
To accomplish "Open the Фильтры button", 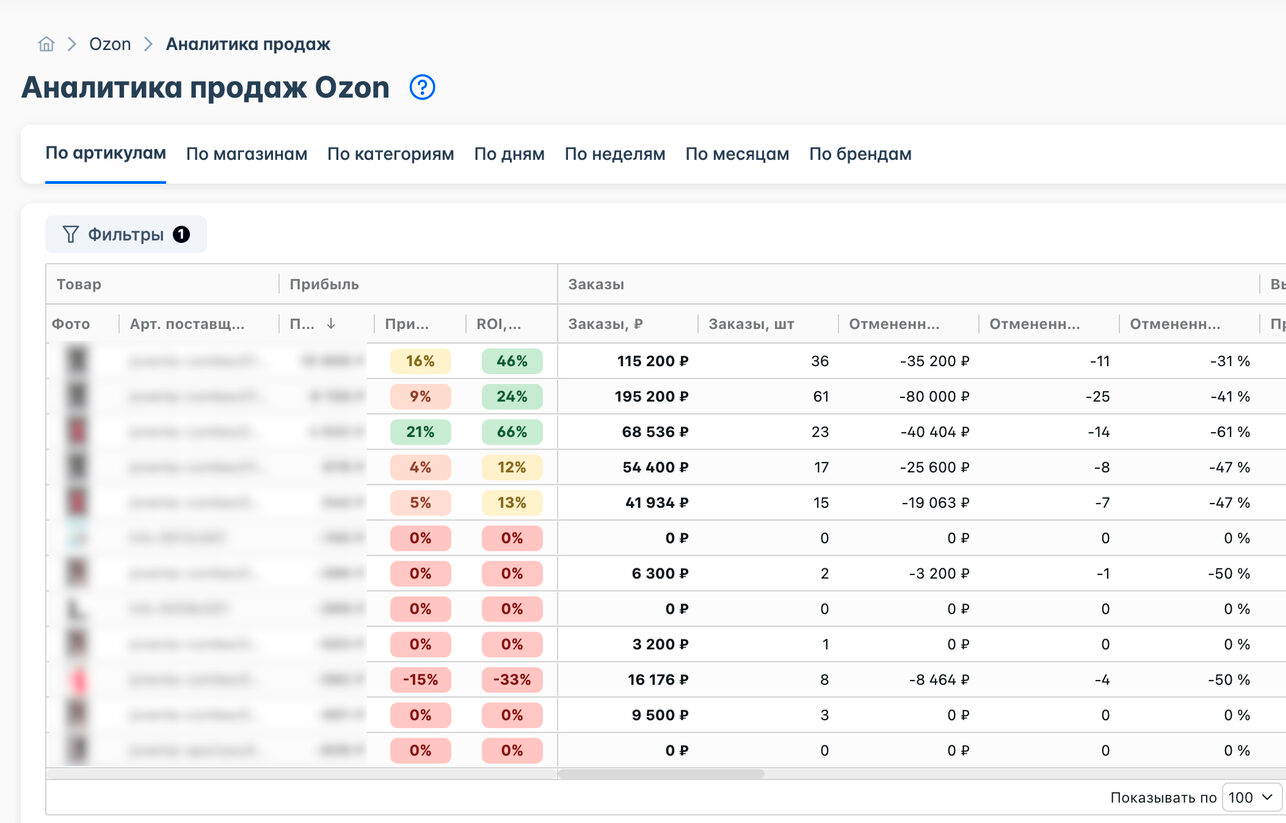I will (x=126, y=234).
